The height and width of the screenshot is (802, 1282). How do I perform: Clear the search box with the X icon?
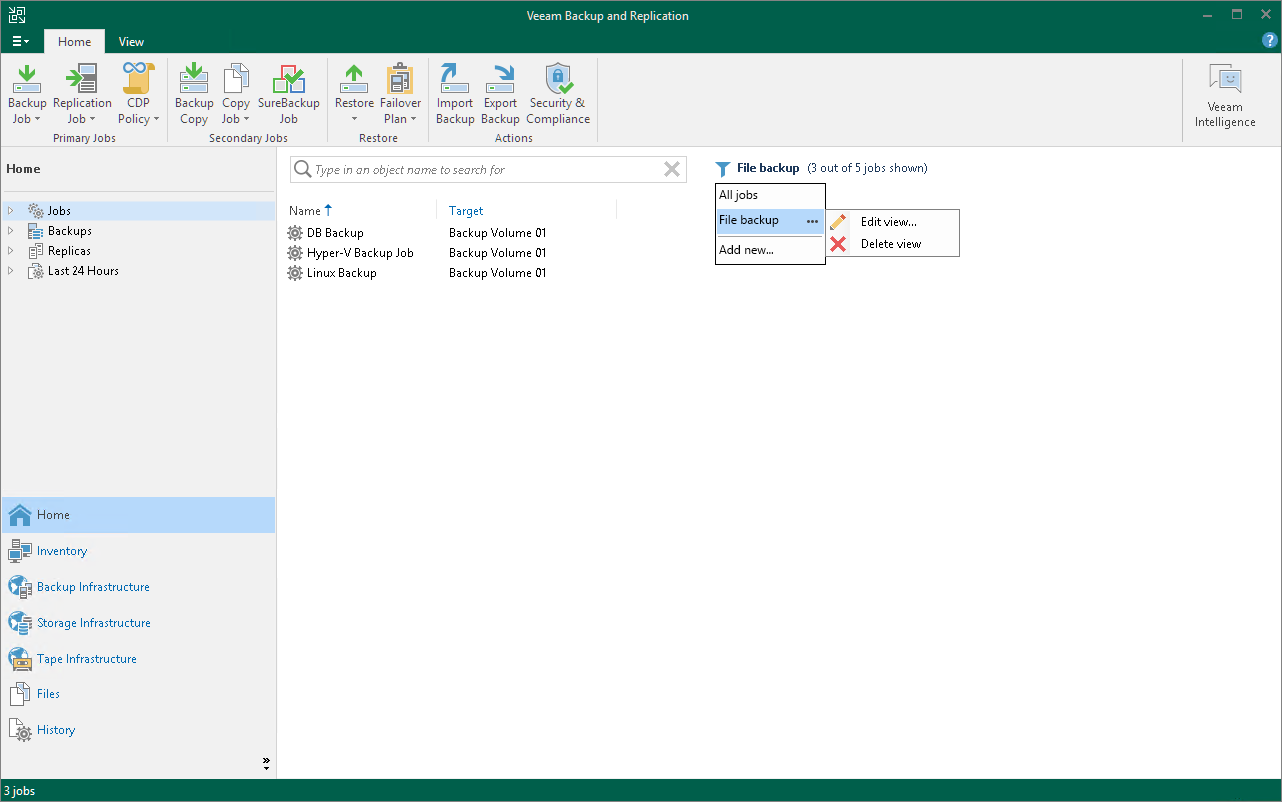(x=672, y=170)
